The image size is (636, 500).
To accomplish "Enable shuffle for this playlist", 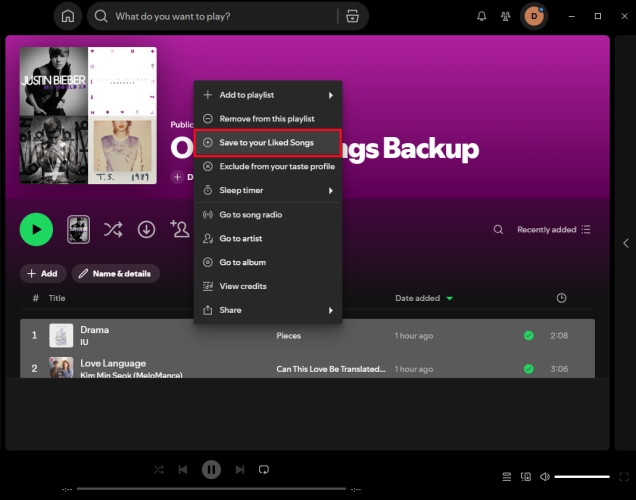I will pyautogui.click(x=113, y=230).
